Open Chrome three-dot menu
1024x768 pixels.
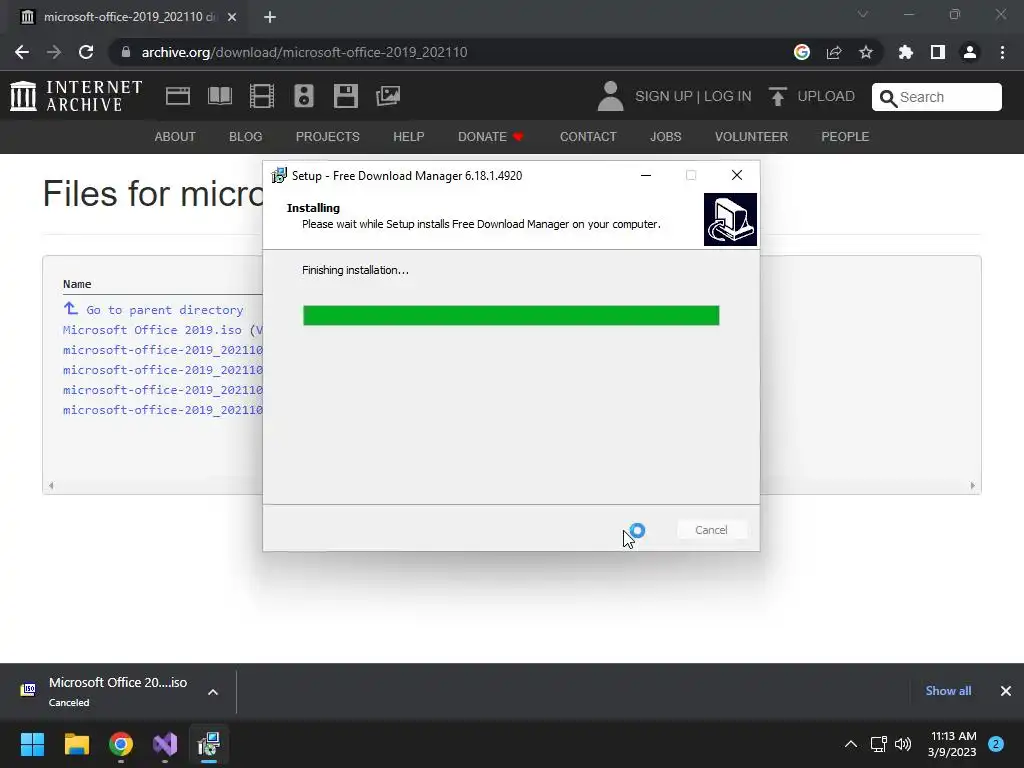pyautogui.click(x=1002, y=52)
